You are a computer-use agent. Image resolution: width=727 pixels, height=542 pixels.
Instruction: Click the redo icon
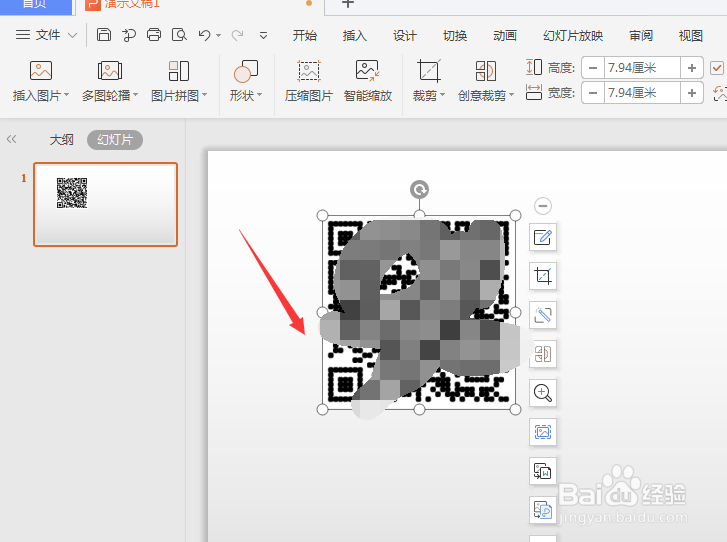click(237, 35)
